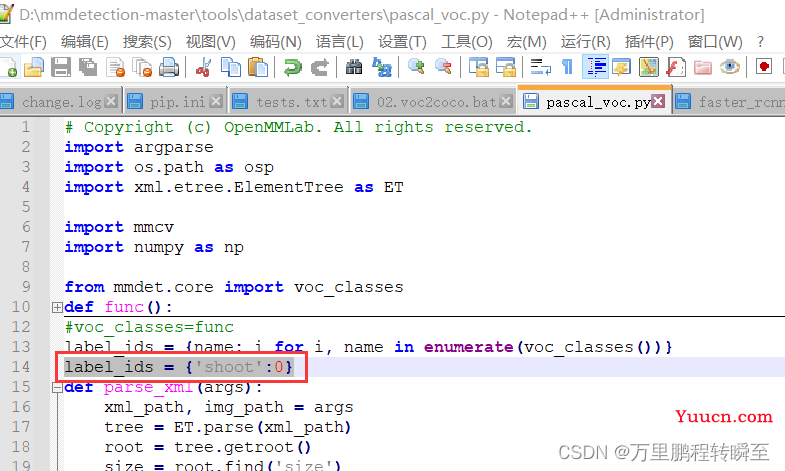785x471 pixels.
Task: Switch to the change.log tab
Action: pyautogui.click(x=62, y=102)
